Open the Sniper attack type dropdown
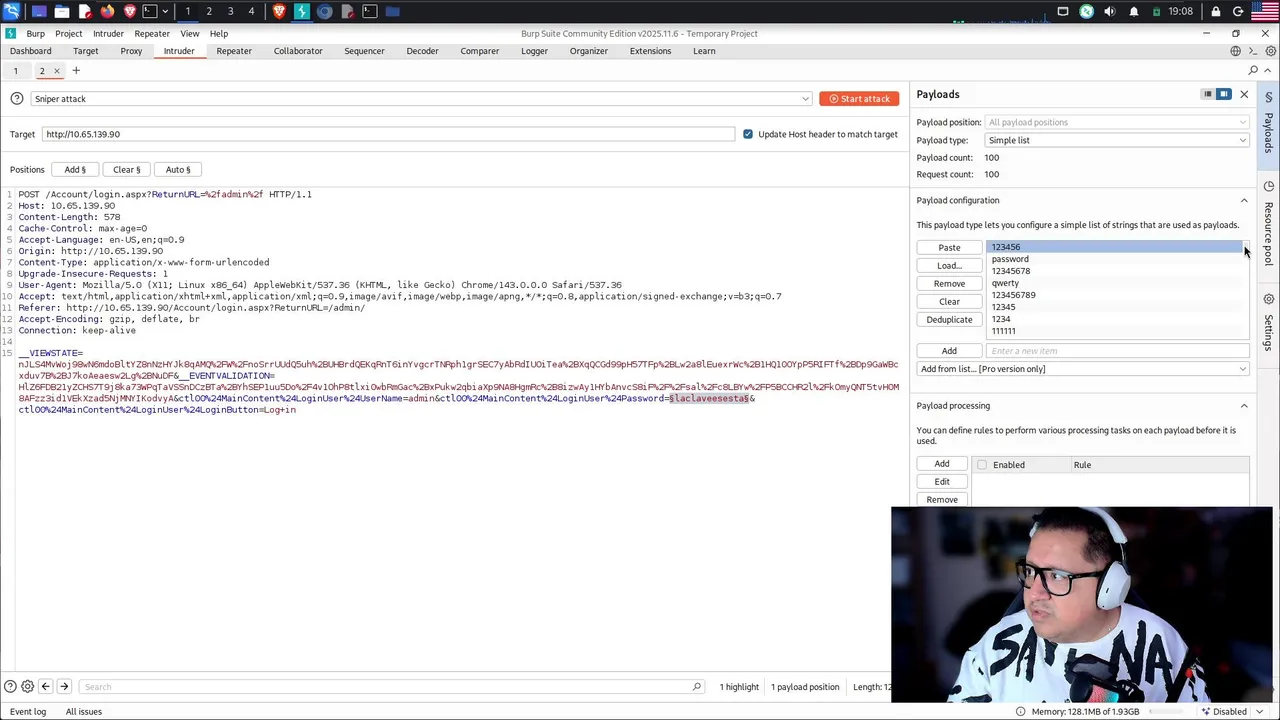Viewport: 1280px width, 720px height. [421, 98]
